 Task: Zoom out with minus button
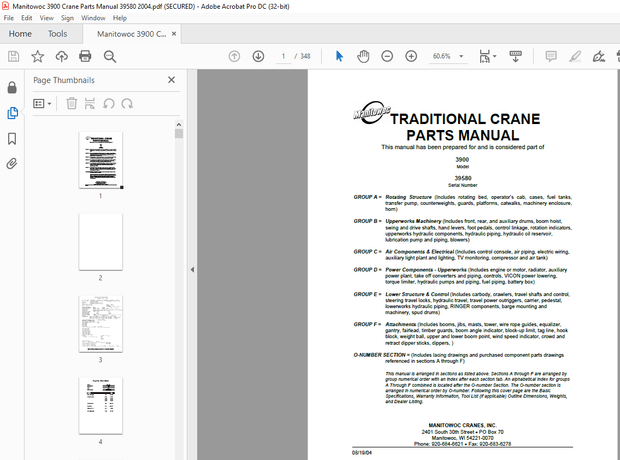coord(387,57)
